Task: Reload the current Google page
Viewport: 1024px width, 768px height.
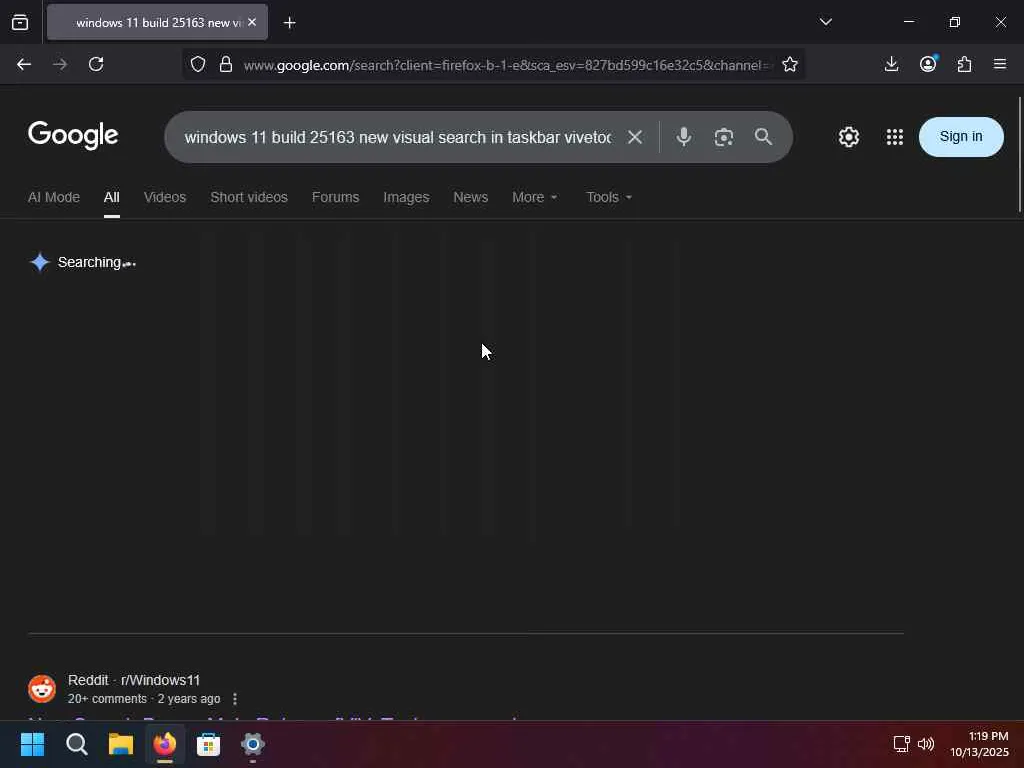Action: (x=96, y=64)
